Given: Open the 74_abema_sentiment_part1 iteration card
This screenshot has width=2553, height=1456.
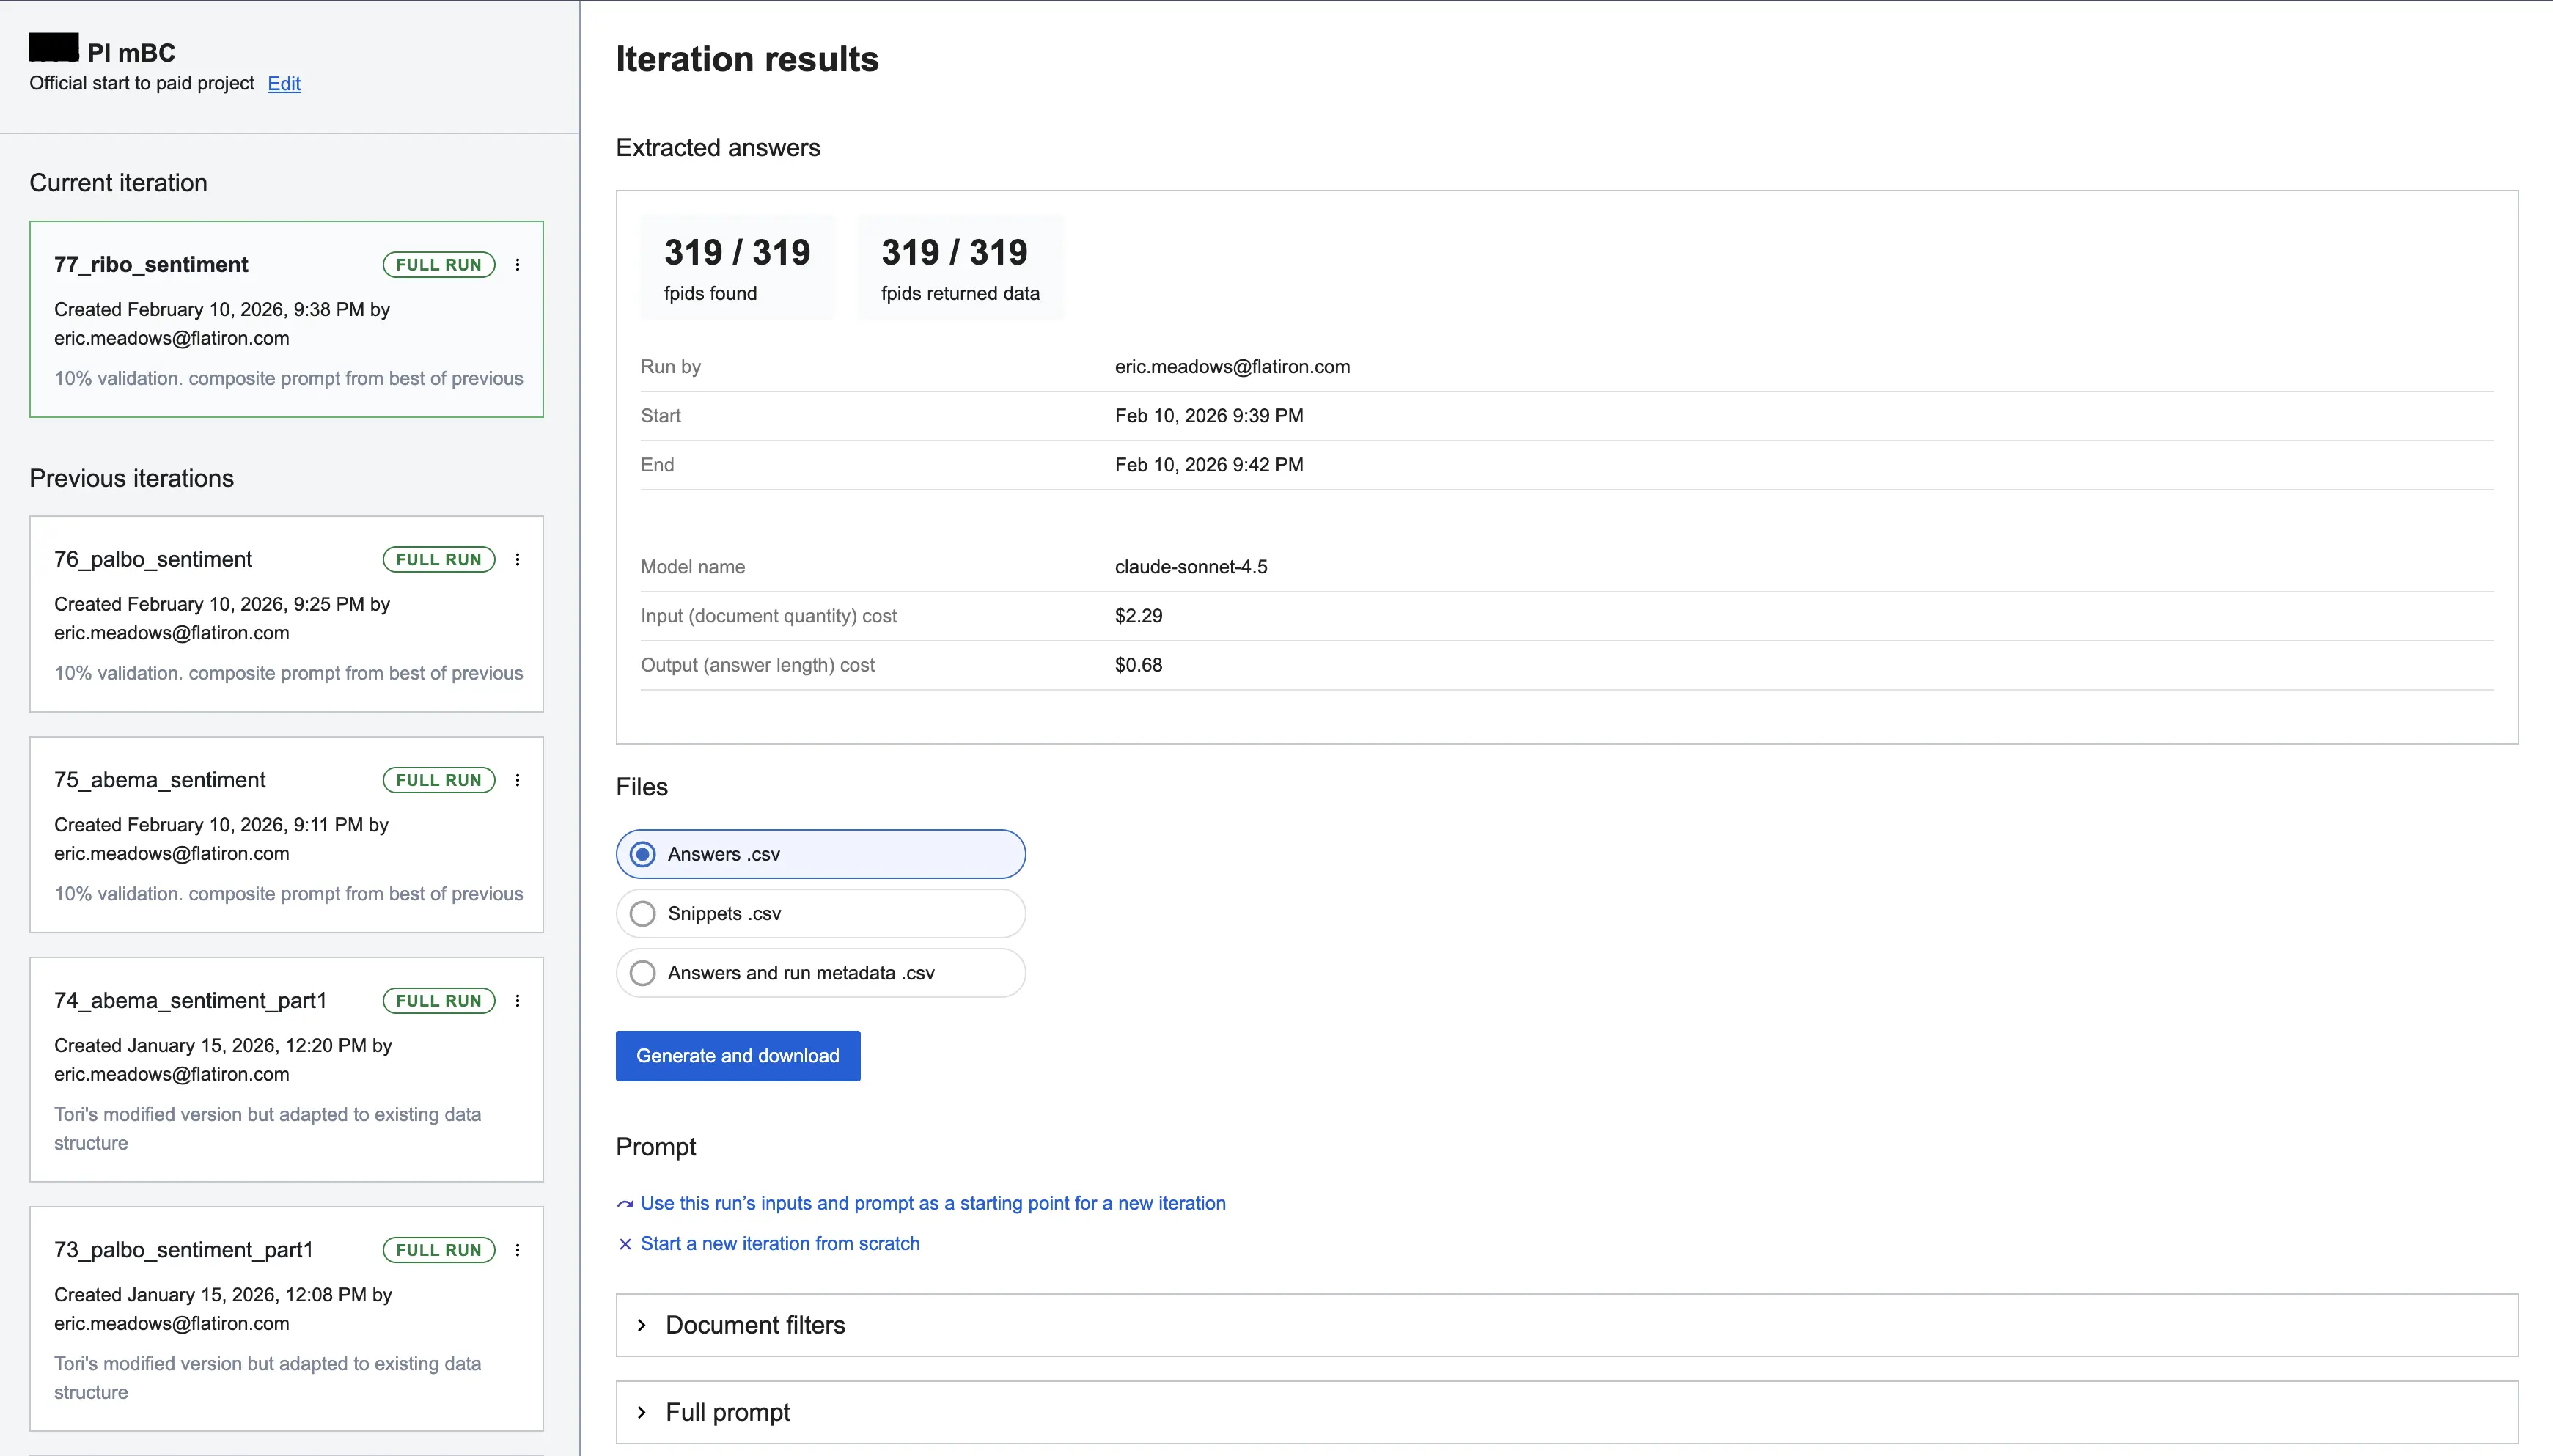Looking at the screenshot, I should [x=190, y=1001].
